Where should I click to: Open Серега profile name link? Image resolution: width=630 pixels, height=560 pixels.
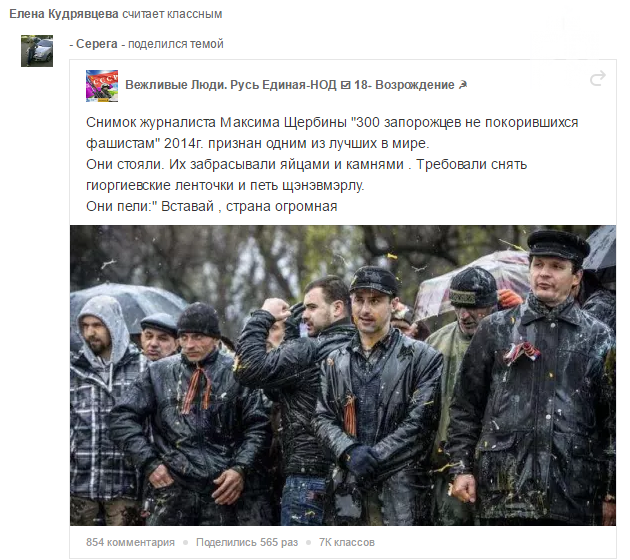96,44
